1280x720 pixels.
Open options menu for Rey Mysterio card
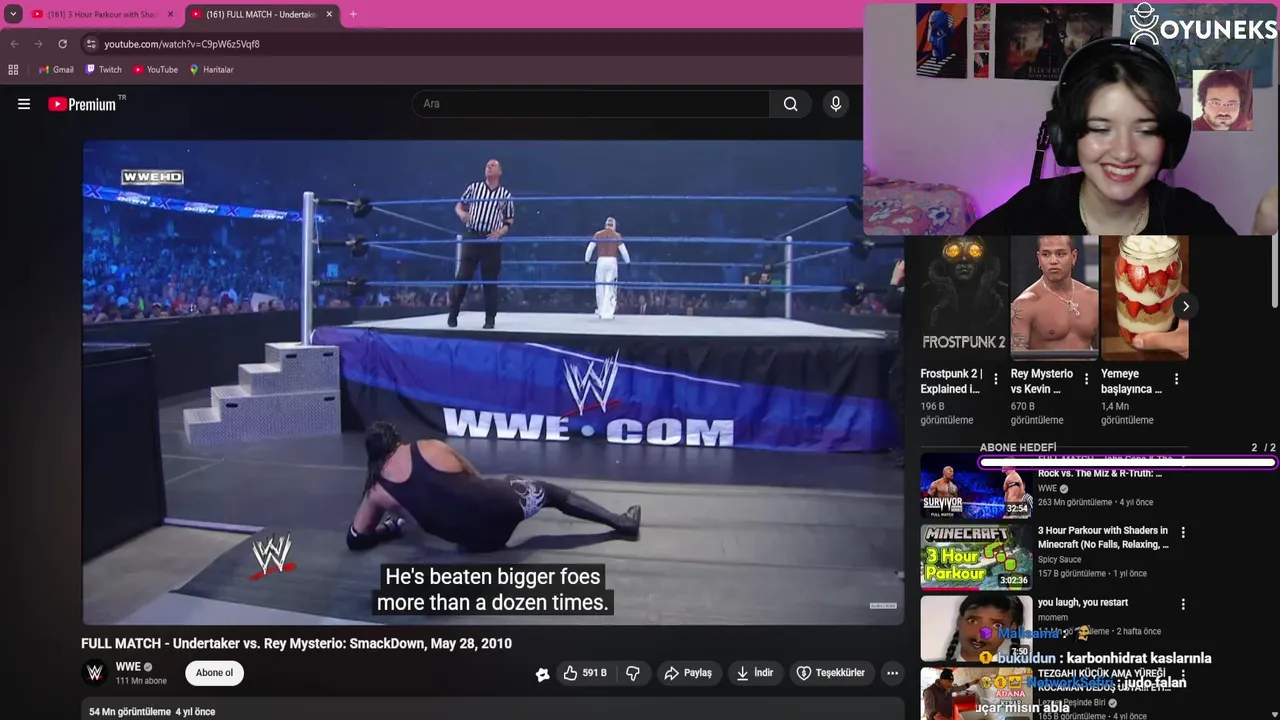1086,379
